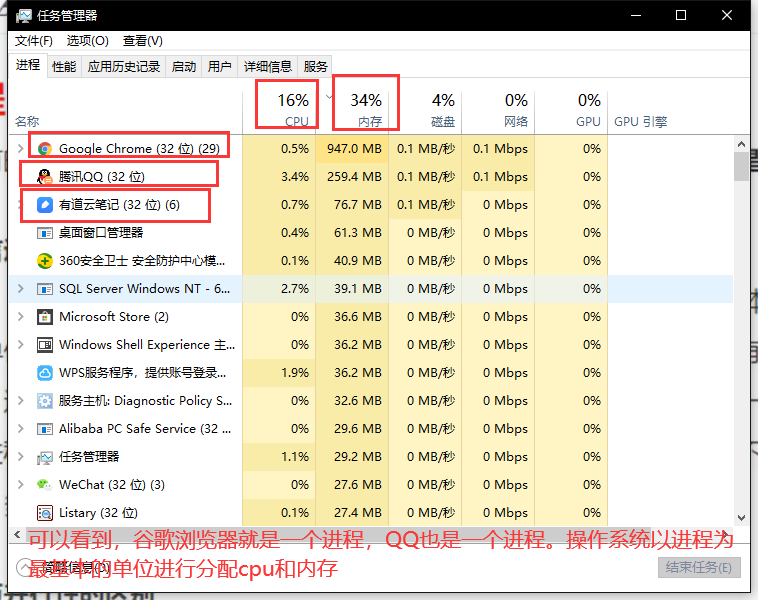Click the vertical scrollbar up arrow
Viewport: 758px width, 600px height.
[x=741, y=144]
